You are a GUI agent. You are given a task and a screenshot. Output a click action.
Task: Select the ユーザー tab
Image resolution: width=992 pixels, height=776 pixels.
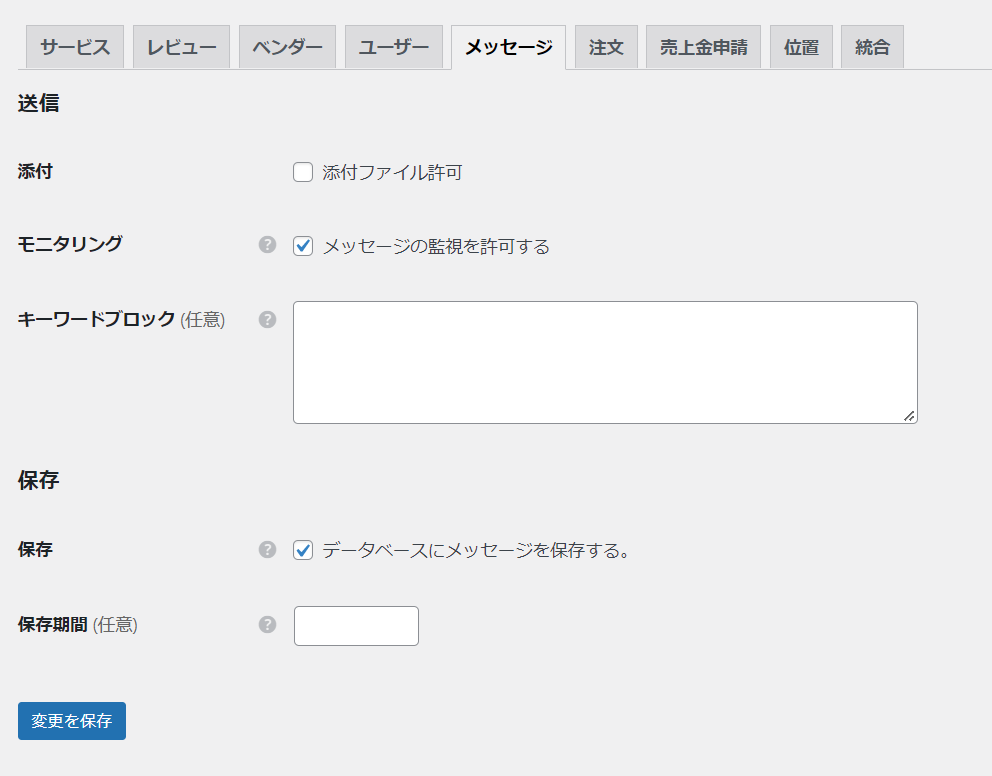pyautogui.click(x=394, y=47)
